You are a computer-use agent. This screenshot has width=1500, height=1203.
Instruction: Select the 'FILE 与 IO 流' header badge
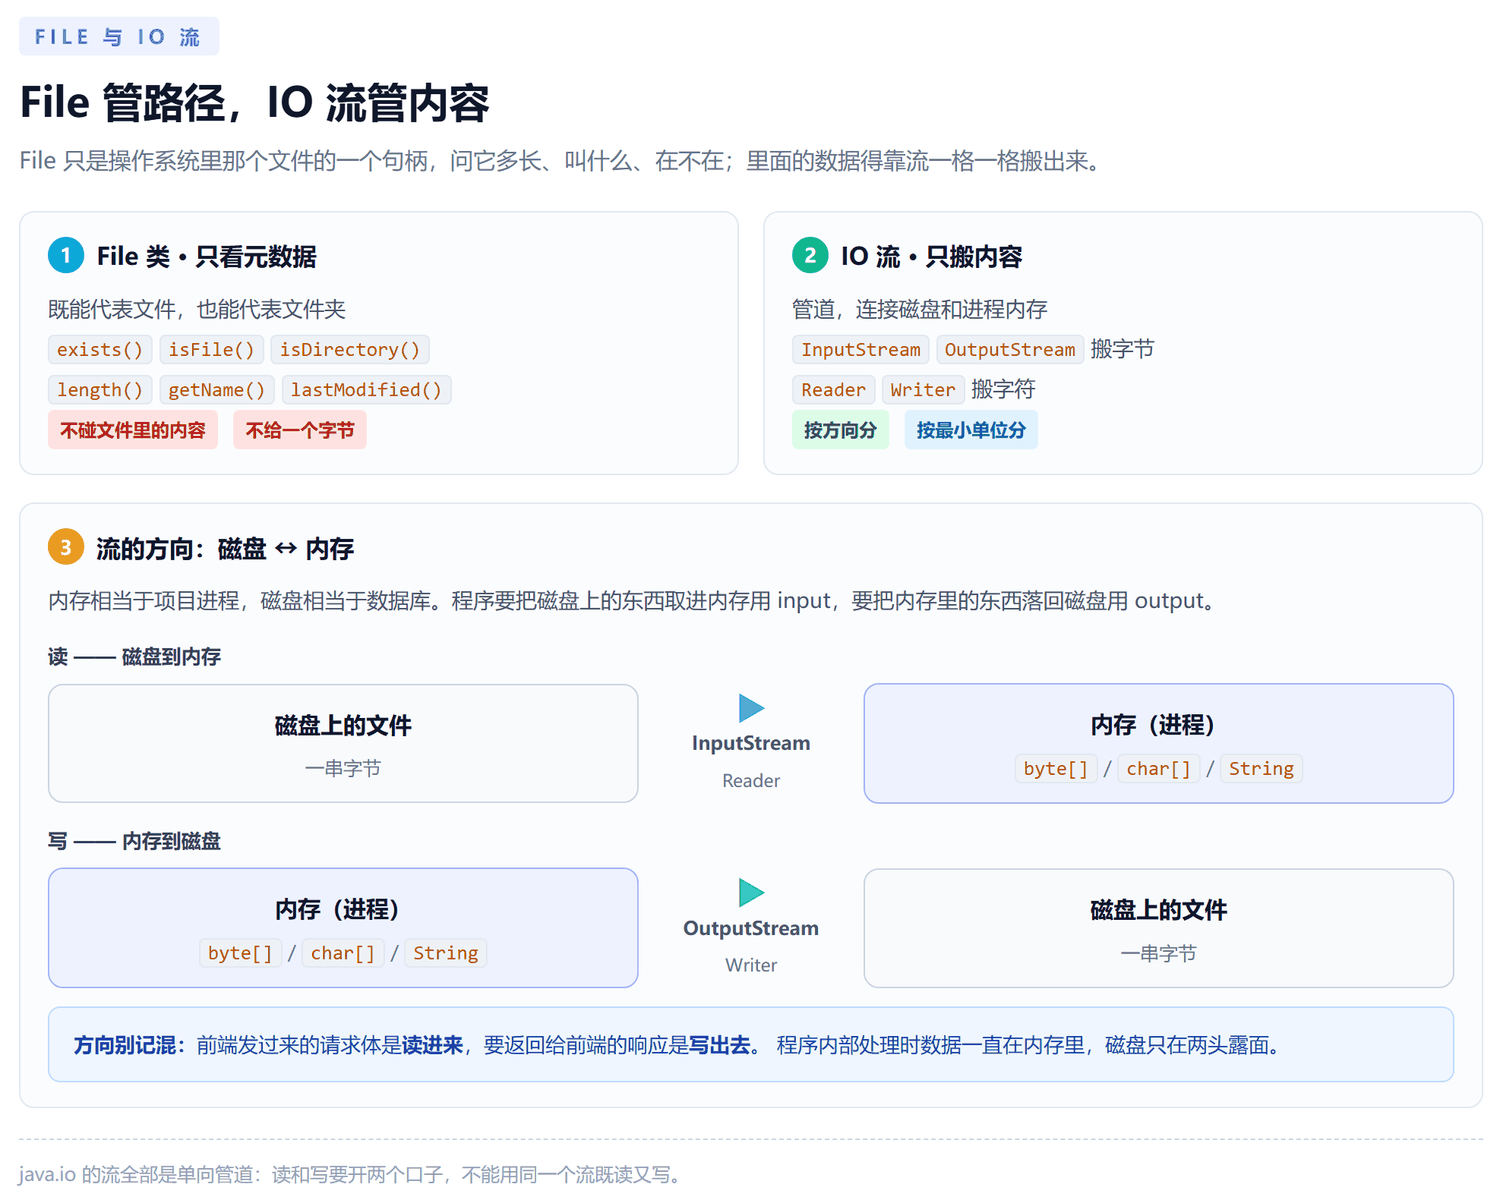(x=119, y=37)
